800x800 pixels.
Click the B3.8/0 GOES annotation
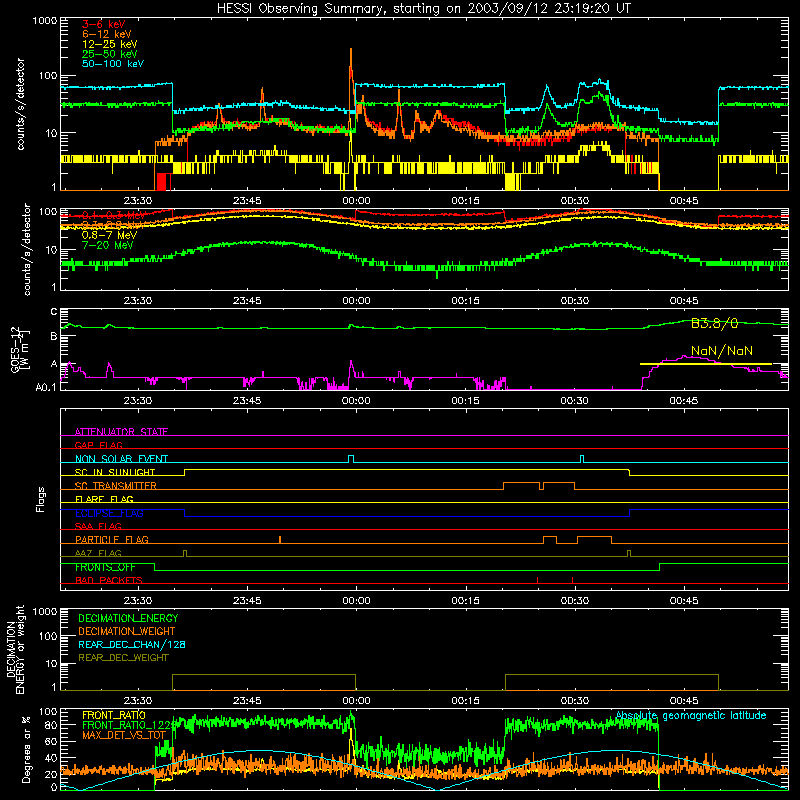(714, 323)
